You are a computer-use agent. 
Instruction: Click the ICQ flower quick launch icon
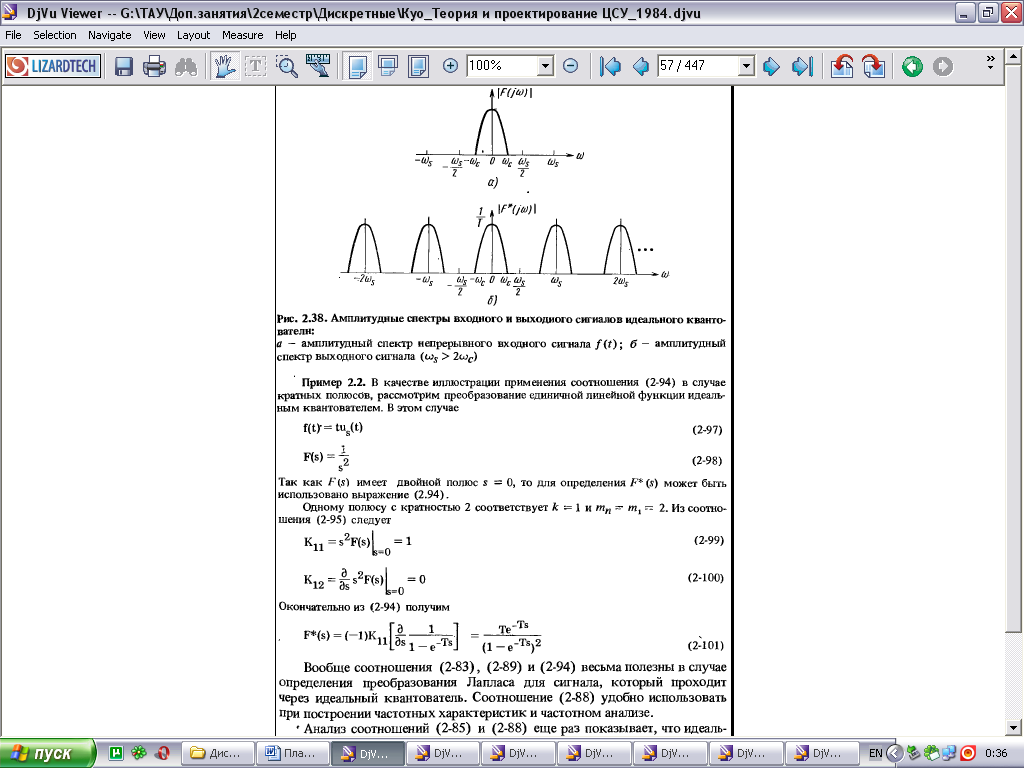pos(138,753)
